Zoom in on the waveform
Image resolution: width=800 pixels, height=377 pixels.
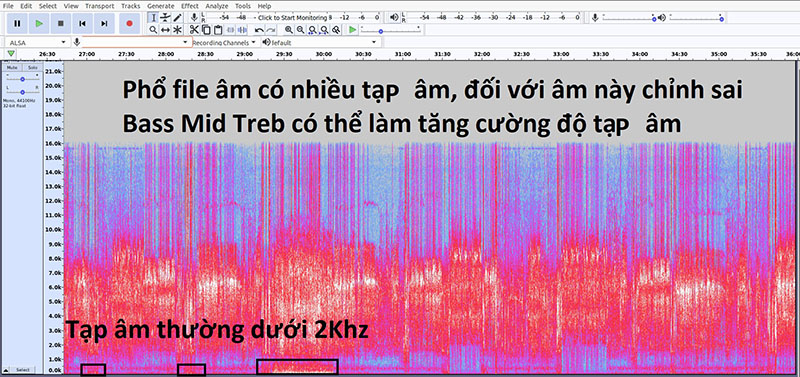289,30
